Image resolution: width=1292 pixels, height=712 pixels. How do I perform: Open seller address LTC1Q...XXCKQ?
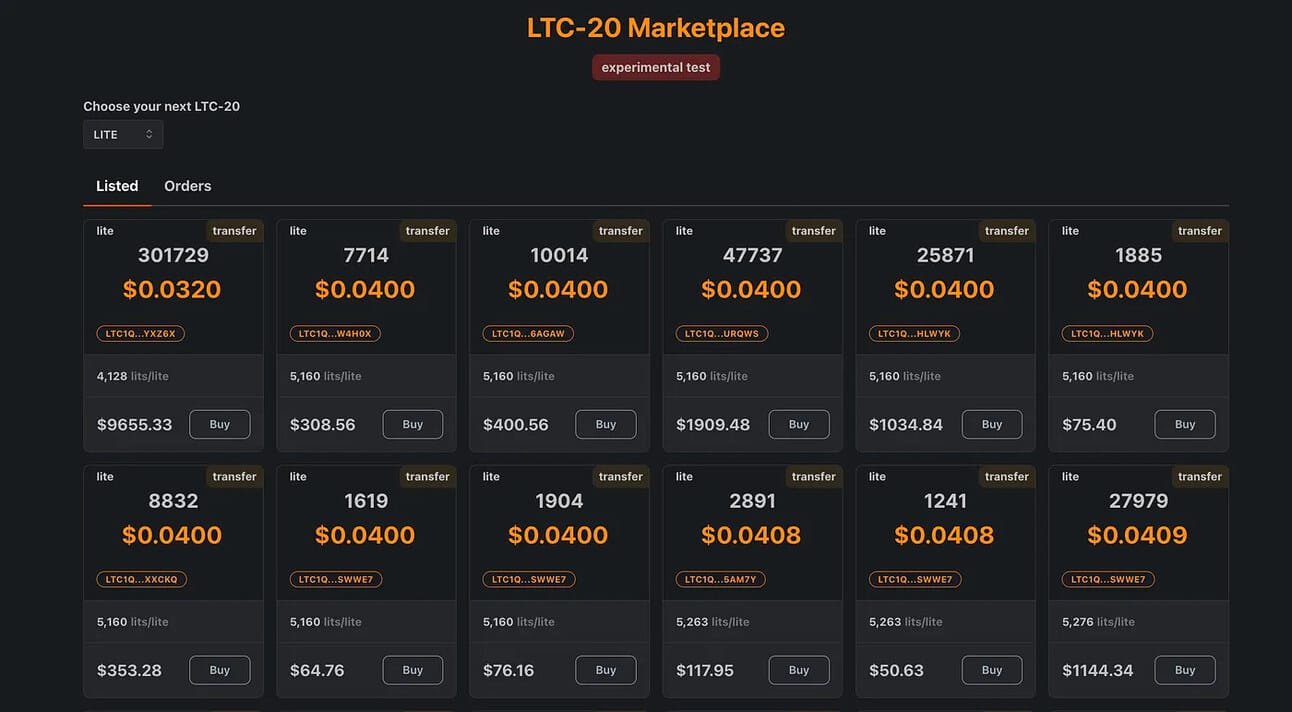[141, 579]
